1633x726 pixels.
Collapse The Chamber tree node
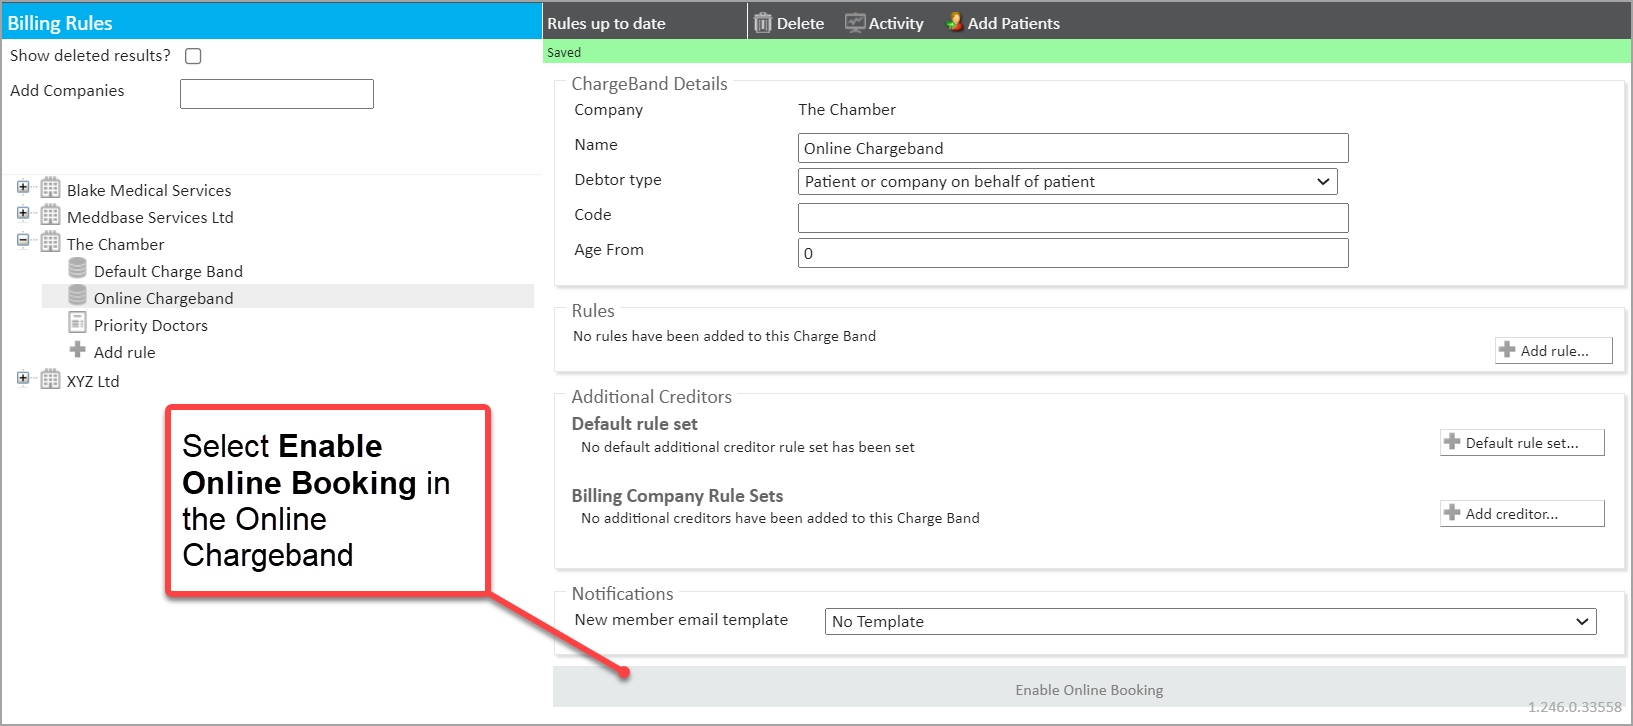[x=23, y=241]
